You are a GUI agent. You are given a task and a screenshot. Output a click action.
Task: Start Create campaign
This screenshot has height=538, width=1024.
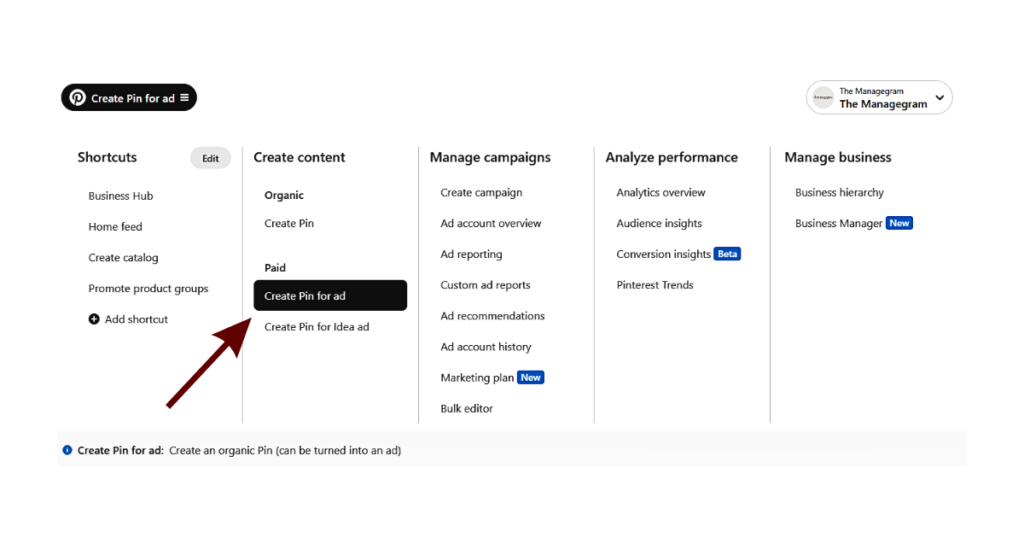[481, 193]
